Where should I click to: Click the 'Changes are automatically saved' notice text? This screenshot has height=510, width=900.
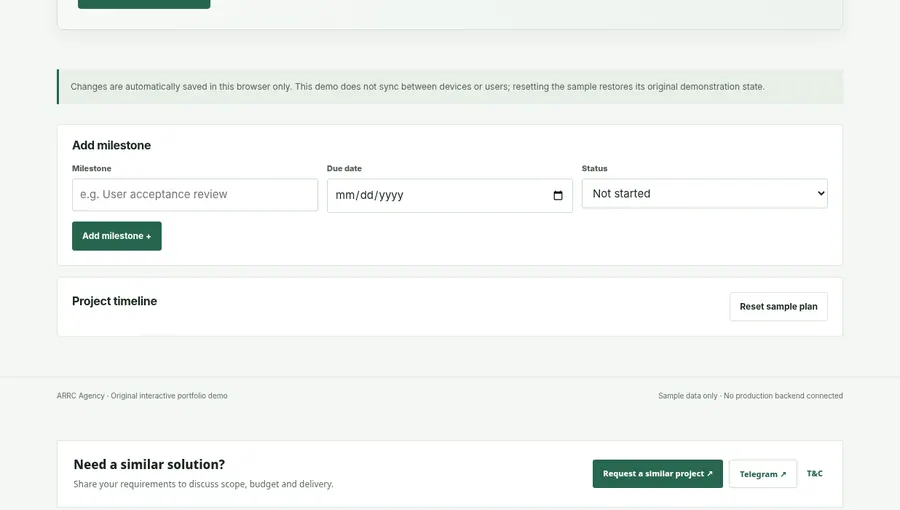(x=417, y=87)
